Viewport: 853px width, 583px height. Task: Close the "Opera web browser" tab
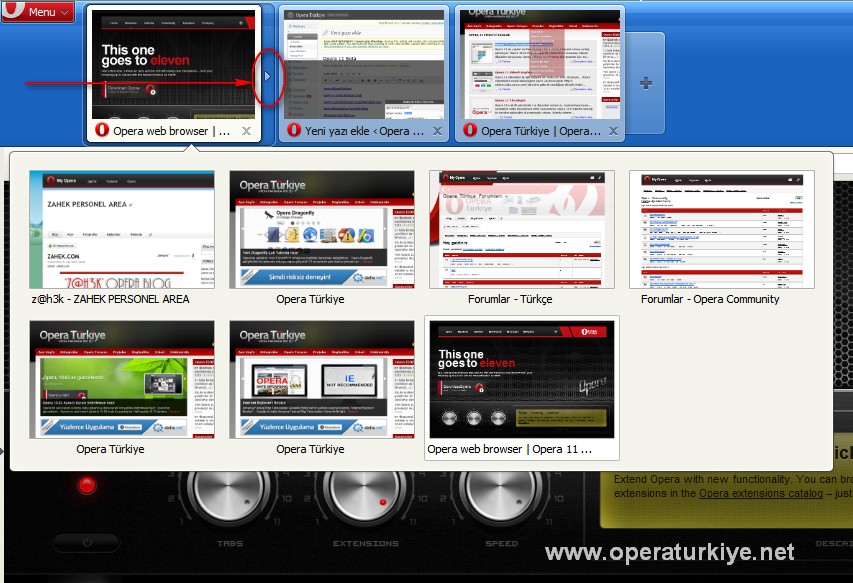point(246,131)
